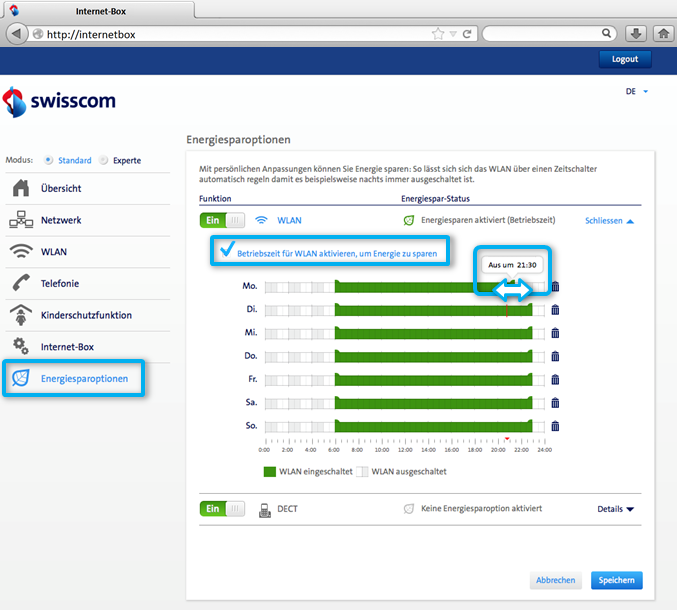This screenshot has width=677, height=610.
Task: Click the browser back arrow button
Action: (x=16, y=34)
